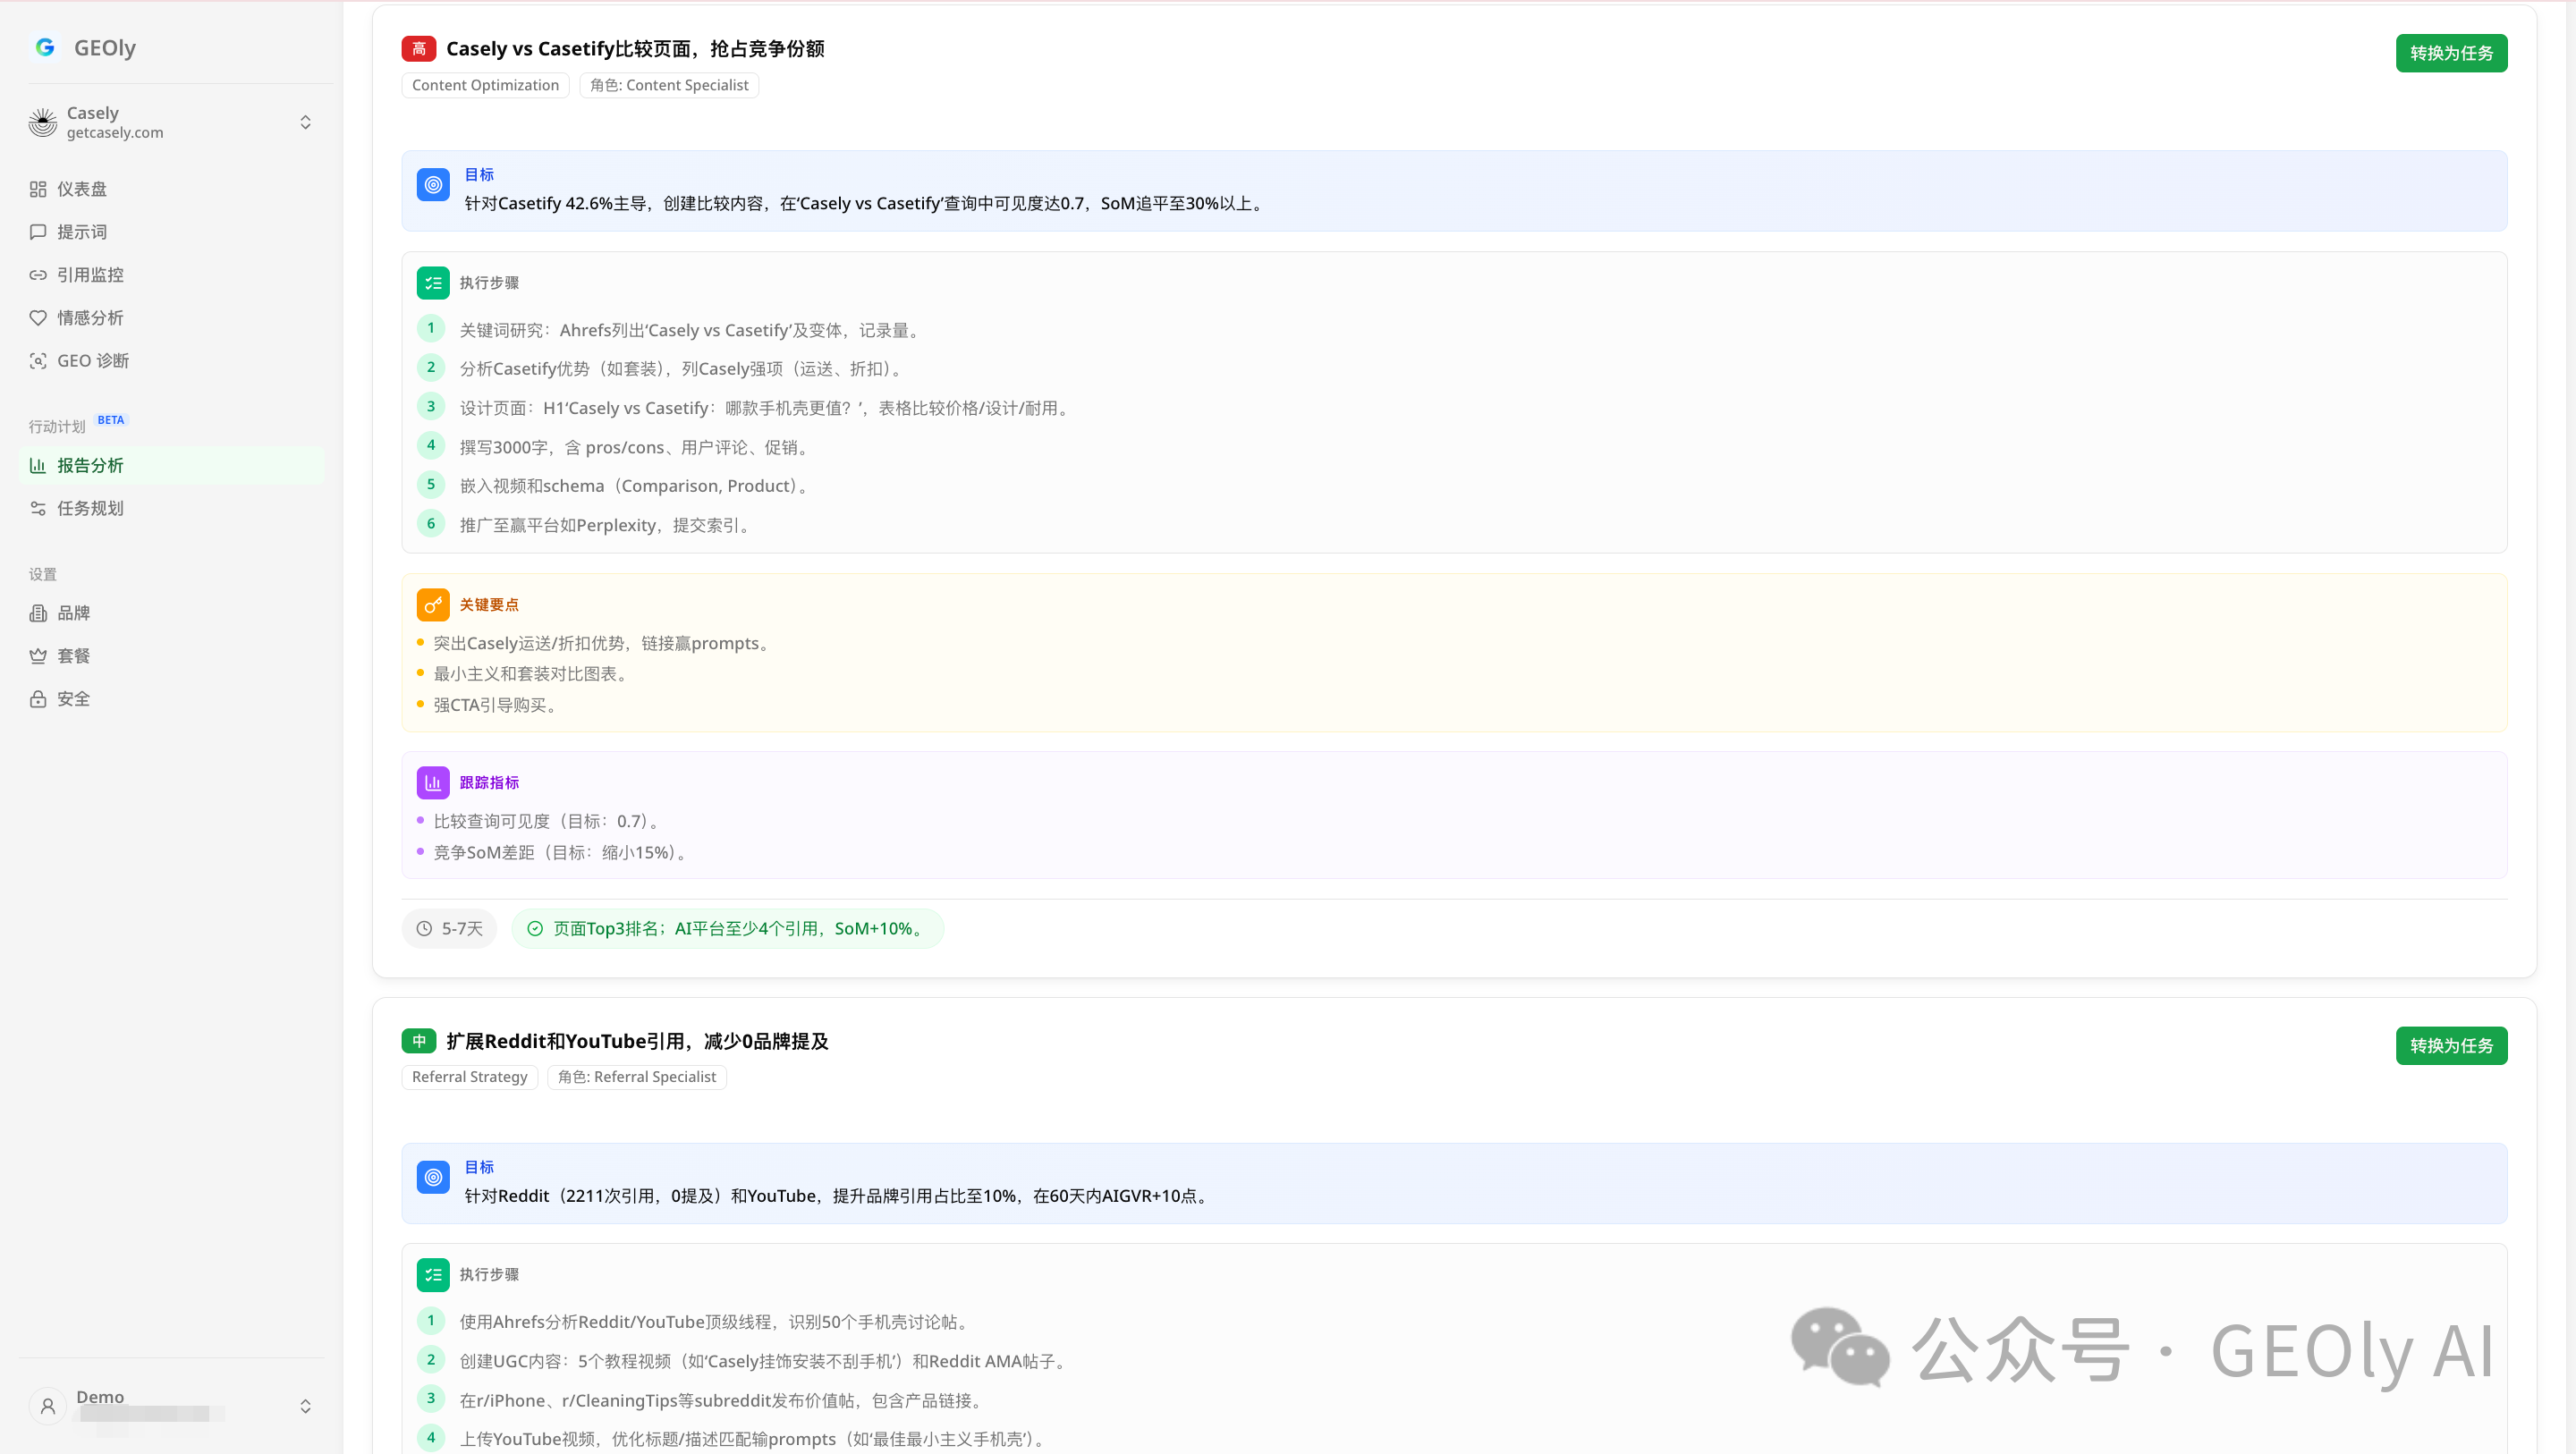Click the 角色: Referral Specialist tag
This screenshot has height=1454, width=2576.
pyautogui.click(x=637, y=1077)
